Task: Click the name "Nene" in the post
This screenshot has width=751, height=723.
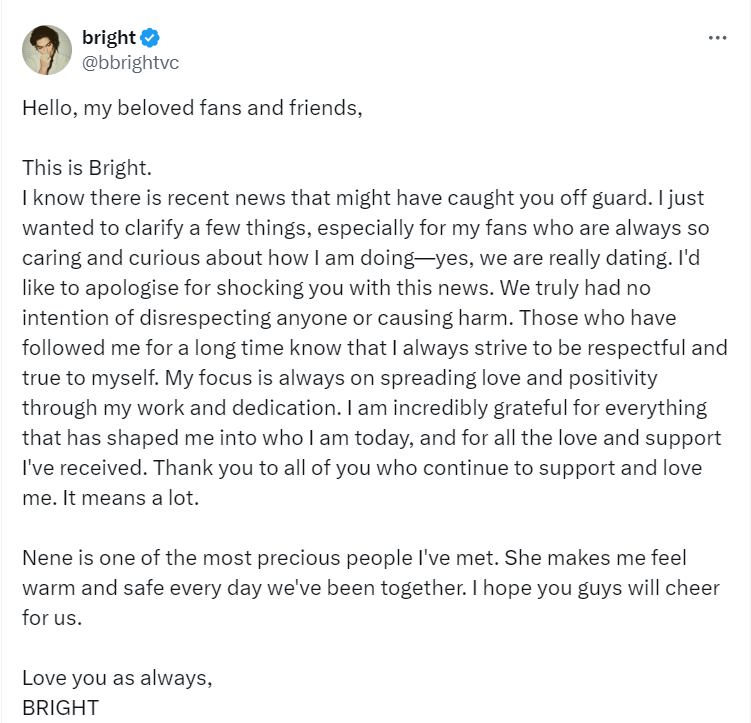Action: (x=47, y=557)
